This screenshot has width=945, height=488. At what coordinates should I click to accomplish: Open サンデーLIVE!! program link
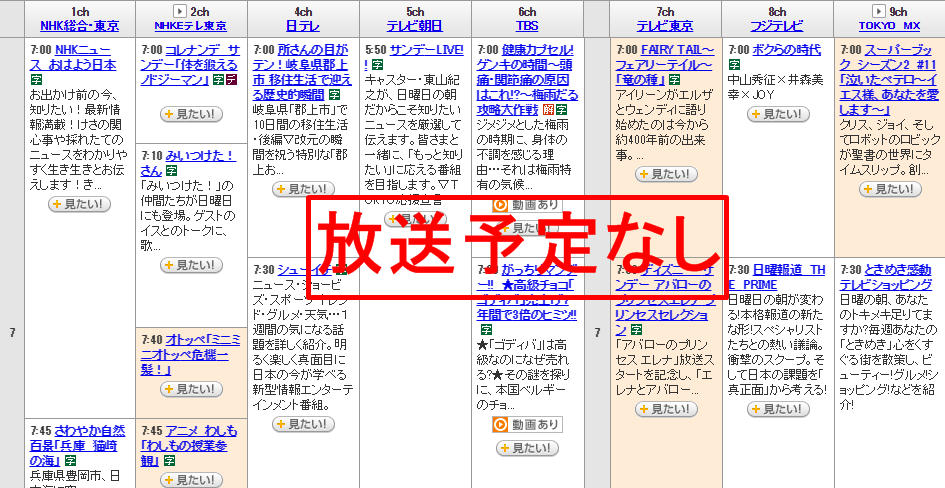[414, 57]
